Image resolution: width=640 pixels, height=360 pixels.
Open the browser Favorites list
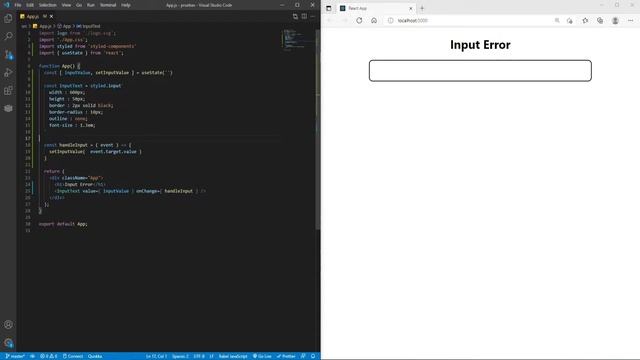click(585, 20)
